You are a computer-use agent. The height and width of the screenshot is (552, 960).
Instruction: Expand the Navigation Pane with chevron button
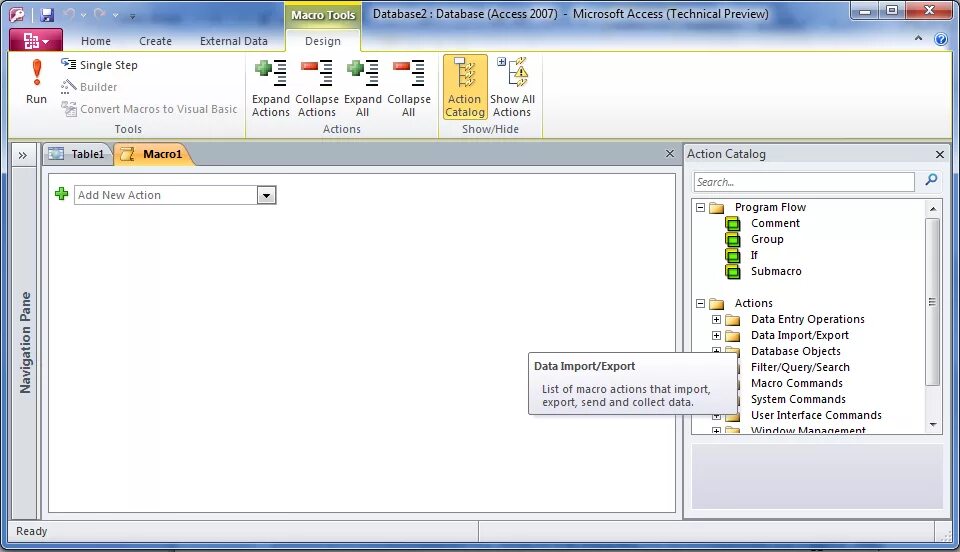[23, 155]
